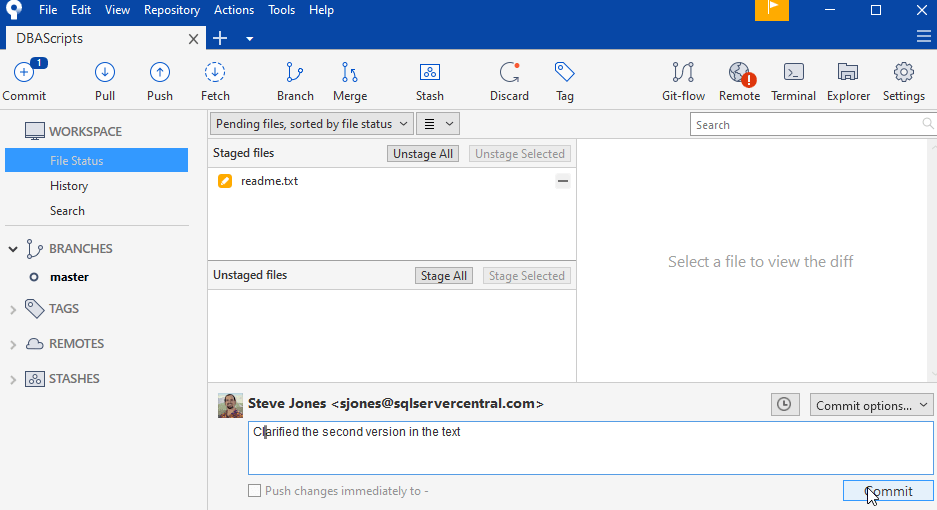Enable Push changes immediately checkbox
The width and height of the screenshot is (937, 510).
click(255, 491)
